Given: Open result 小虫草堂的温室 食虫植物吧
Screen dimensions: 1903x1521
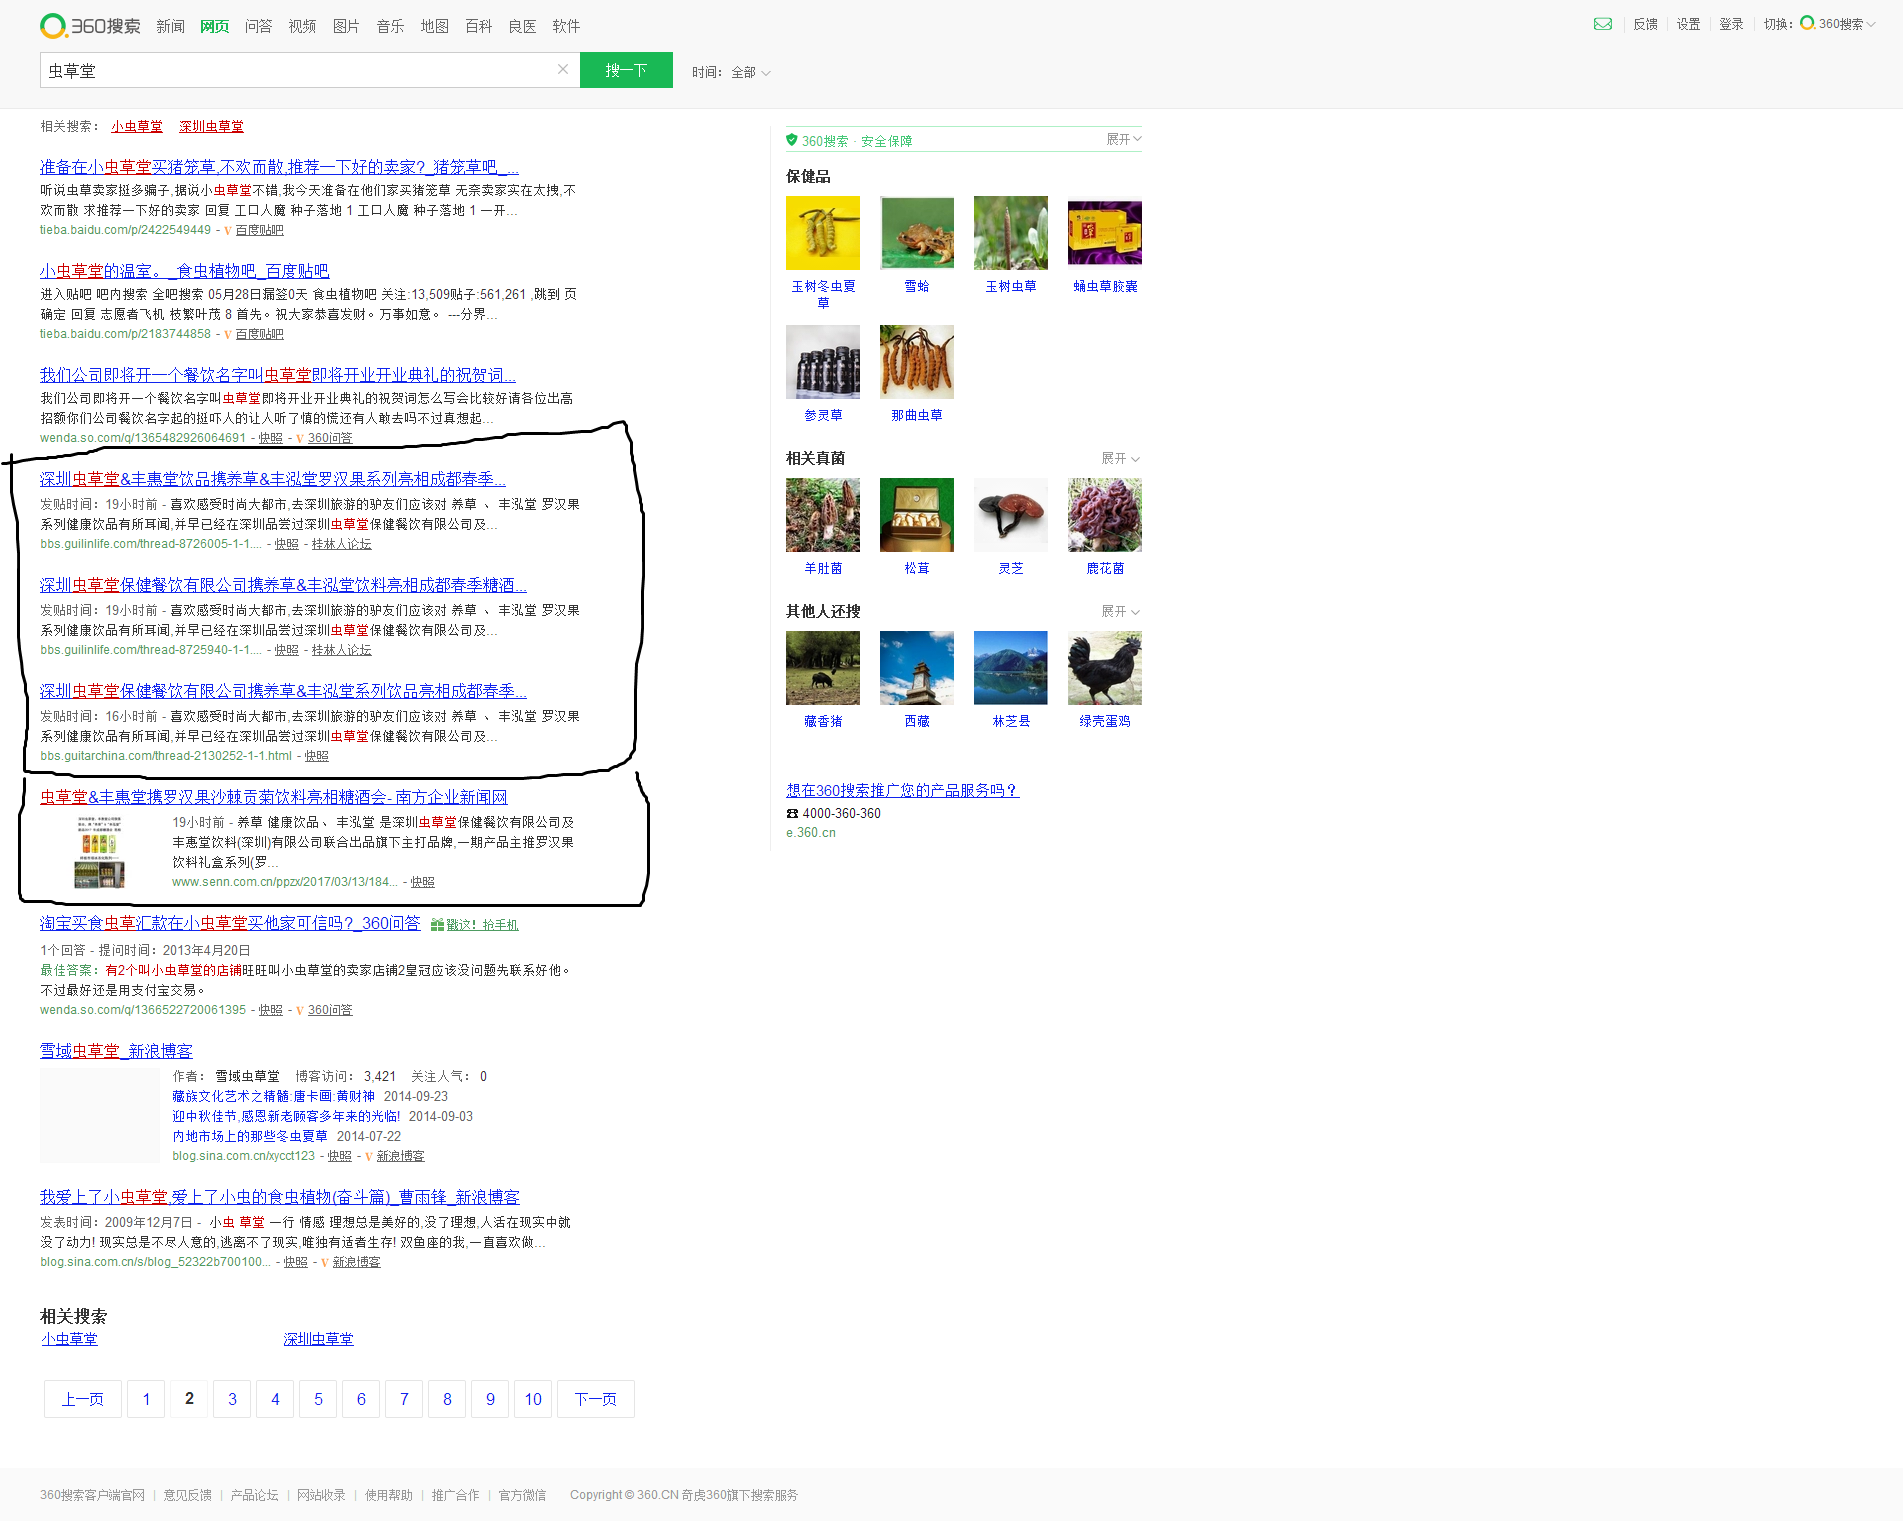Looking at the screenshot, I should [x=184, y=271].
